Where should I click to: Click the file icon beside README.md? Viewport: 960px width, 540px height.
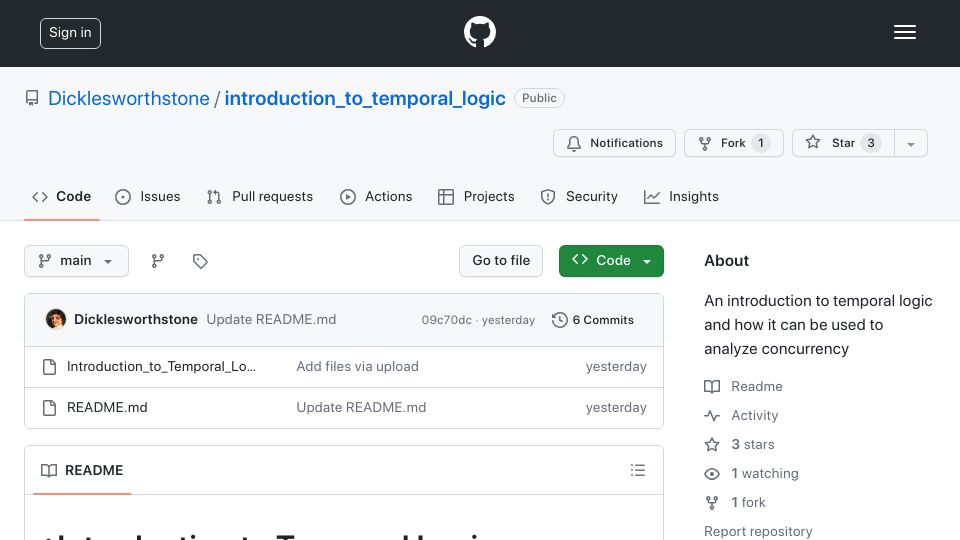pyautogui.click(x=50, y=408)
